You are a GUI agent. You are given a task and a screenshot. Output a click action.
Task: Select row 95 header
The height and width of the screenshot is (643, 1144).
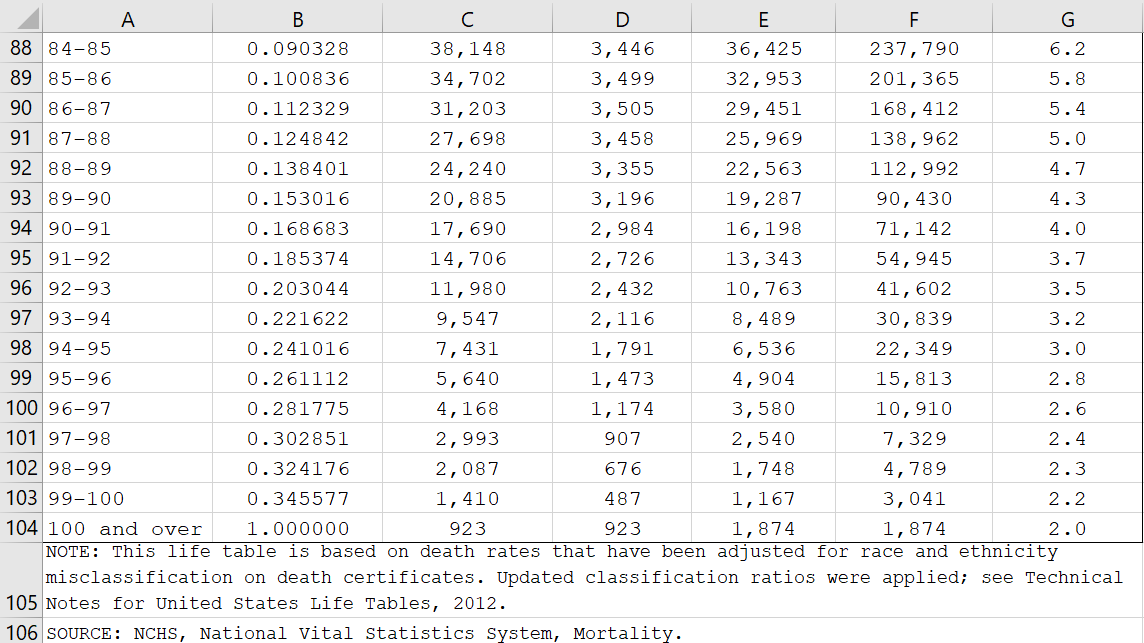point(18,258)
